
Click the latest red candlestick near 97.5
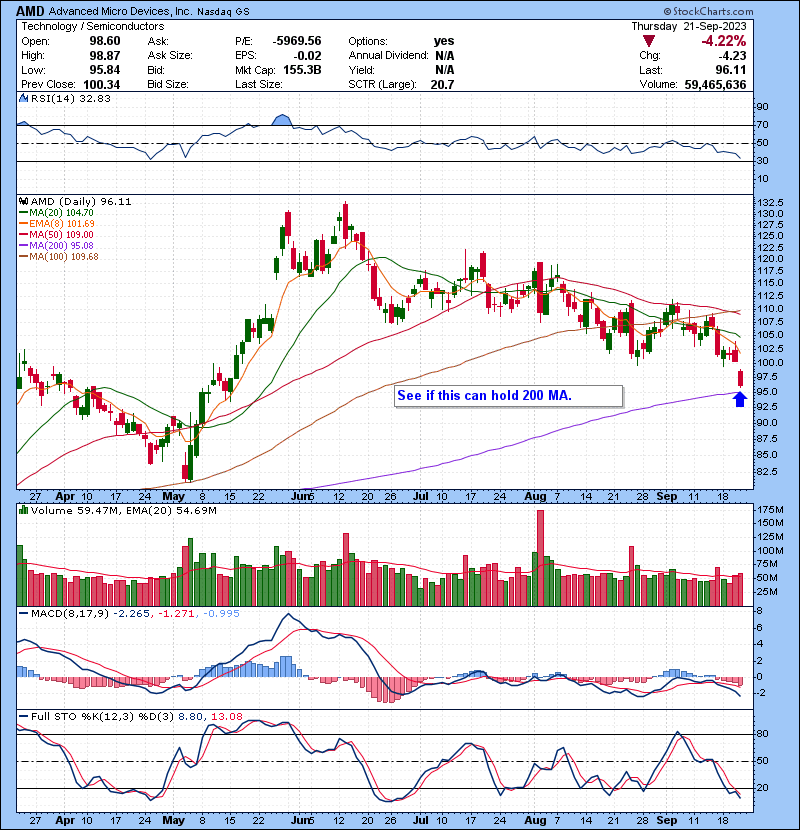[741, 378]
